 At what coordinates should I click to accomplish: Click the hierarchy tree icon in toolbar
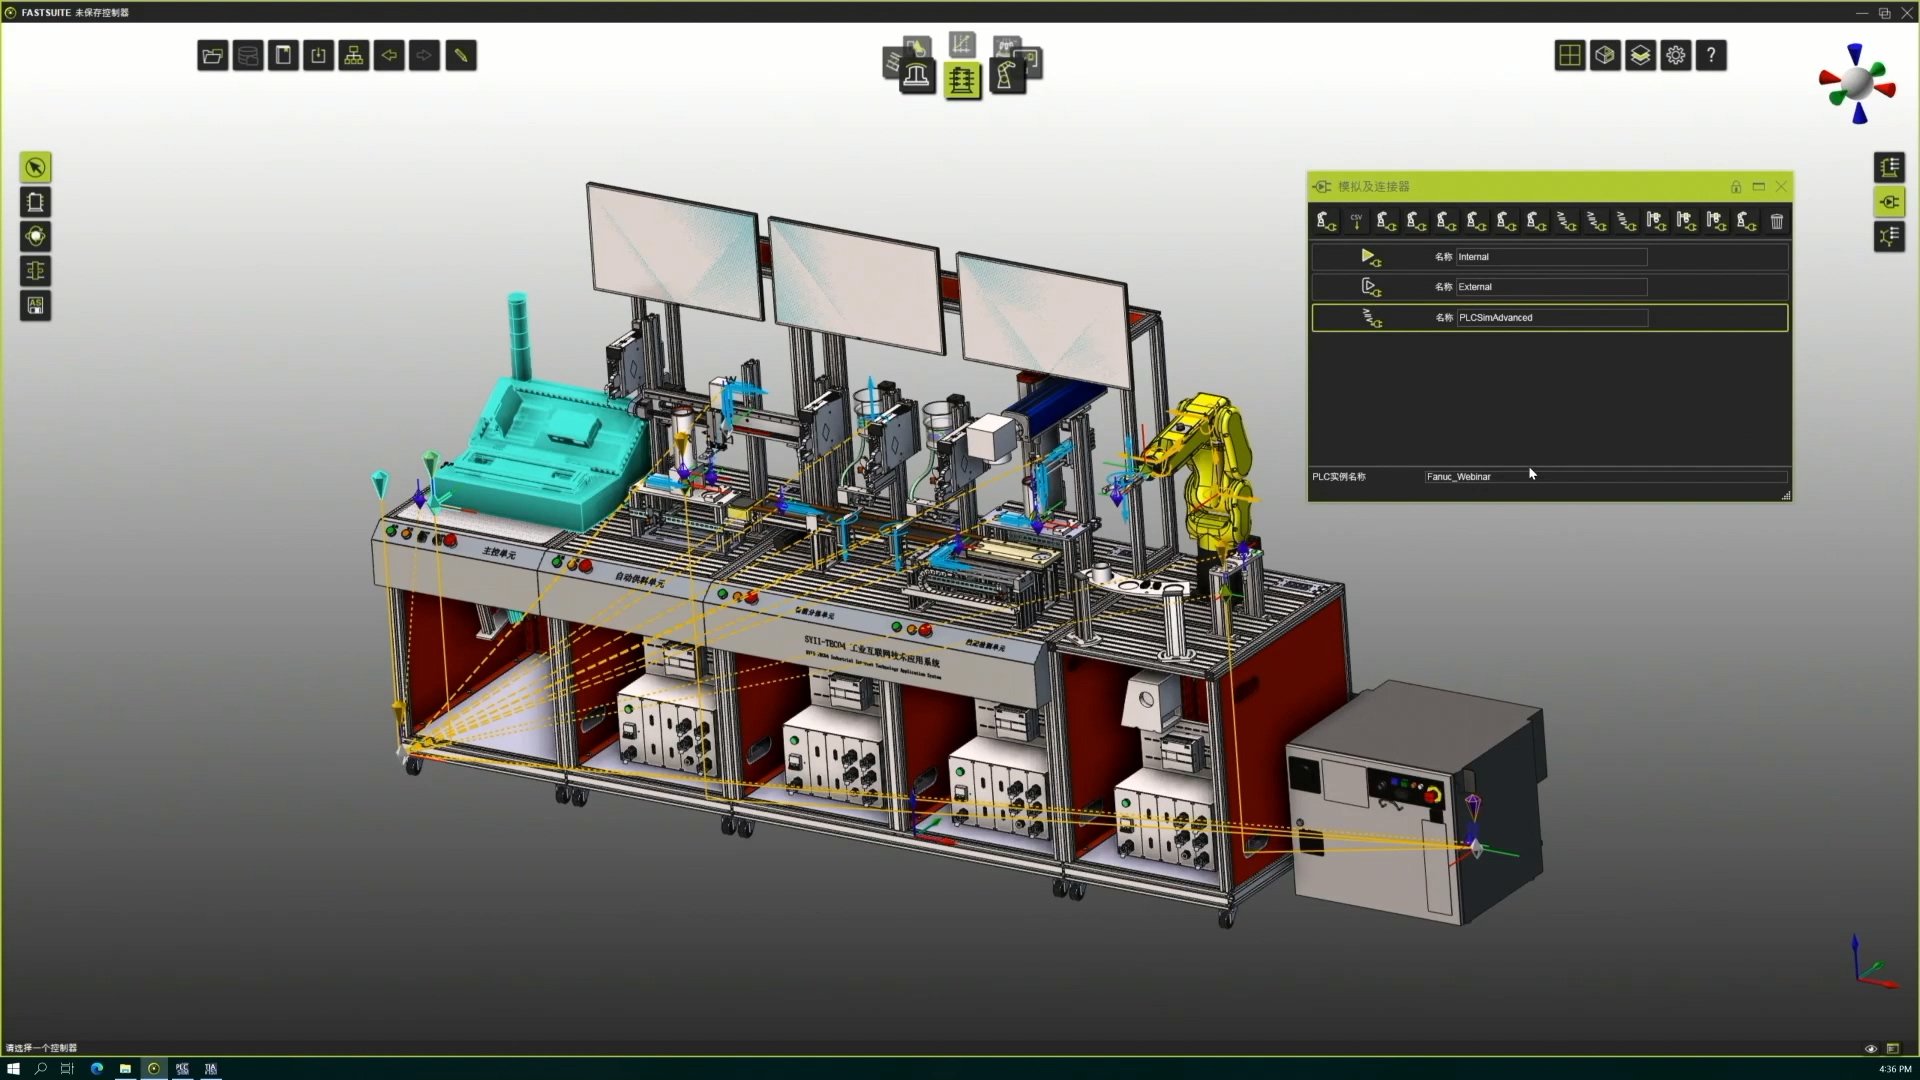(x=354, y=56)
